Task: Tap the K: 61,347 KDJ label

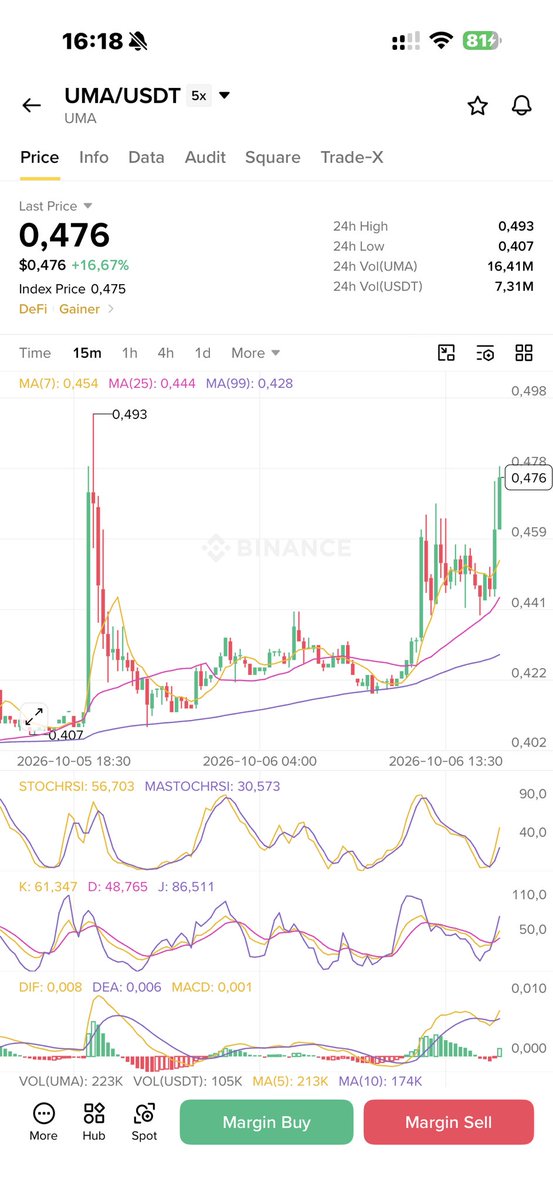Action: tap(48, 886)
